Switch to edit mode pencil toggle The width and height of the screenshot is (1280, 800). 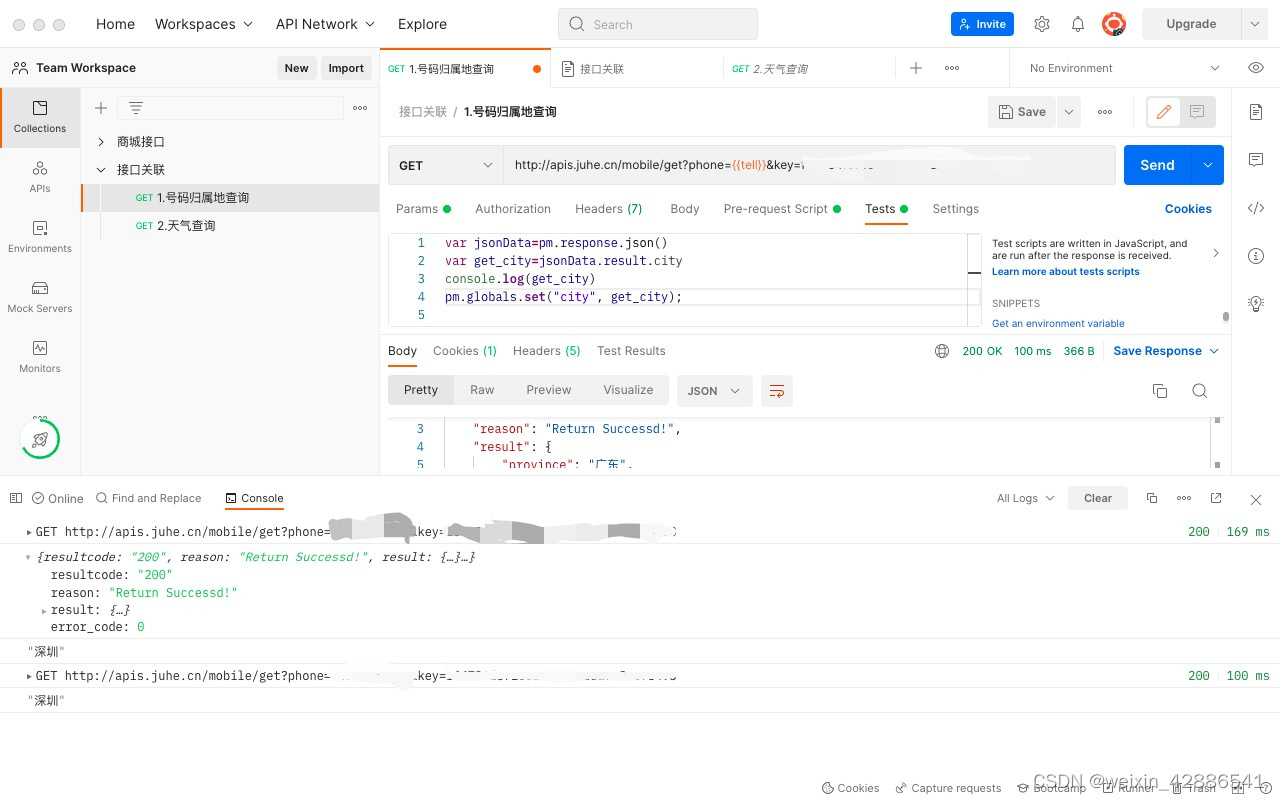(1164, 112)
